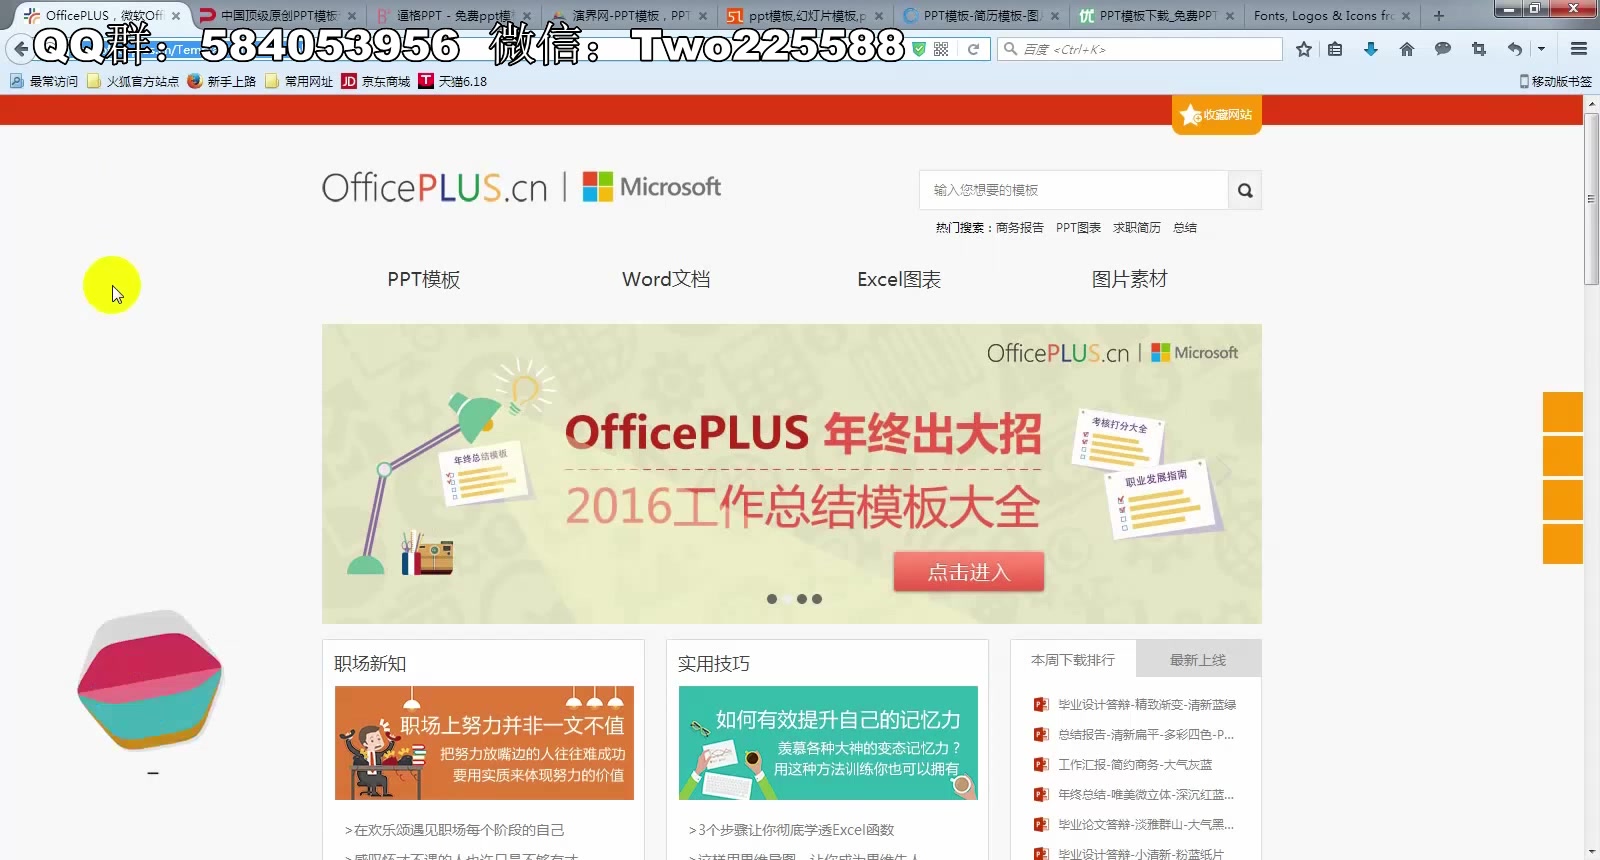Select the fourth banner carousel dot
Image resolution: width=1600 pixels, height=860 pixels.
click(x=817, y=599)
